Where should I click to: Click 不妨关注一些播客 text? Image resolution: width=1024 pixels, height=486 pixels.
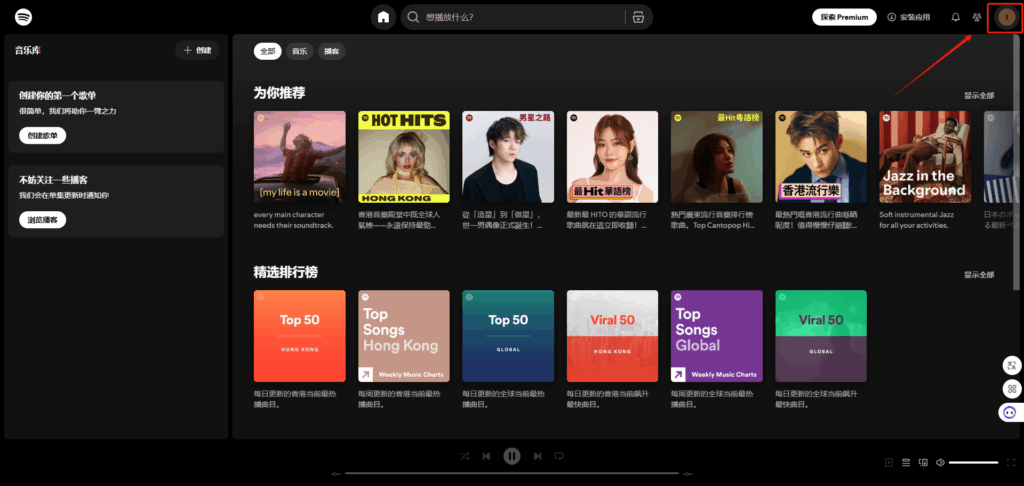[53, 180]
